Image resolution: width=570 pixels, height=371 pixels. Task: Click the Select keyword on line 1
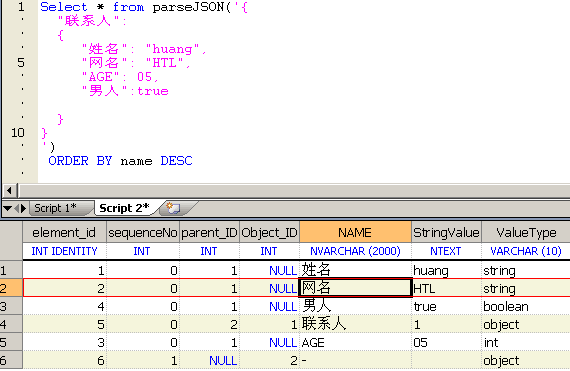[64, 7]
